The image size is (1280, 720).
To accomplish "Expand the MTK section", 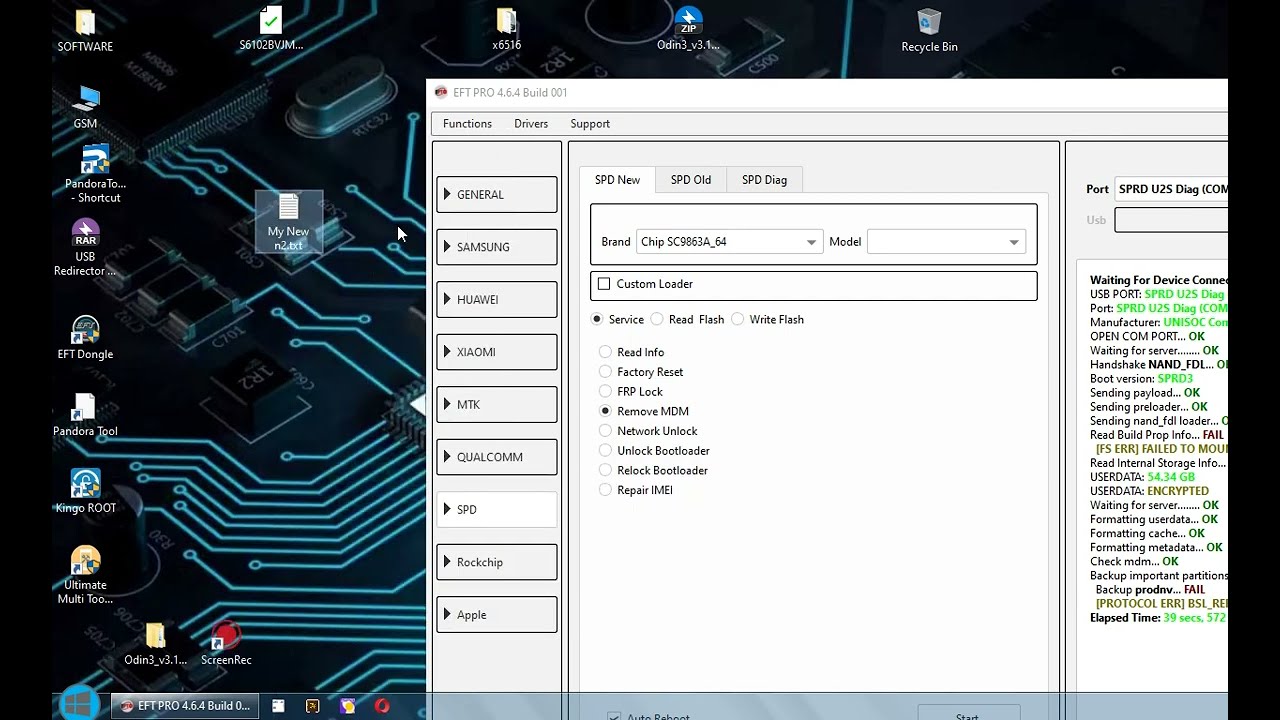I will (497, 404).
